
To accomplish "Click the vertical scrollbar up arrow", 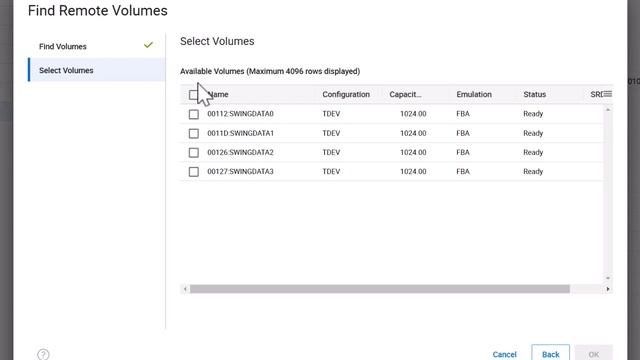I will [608, 110].
